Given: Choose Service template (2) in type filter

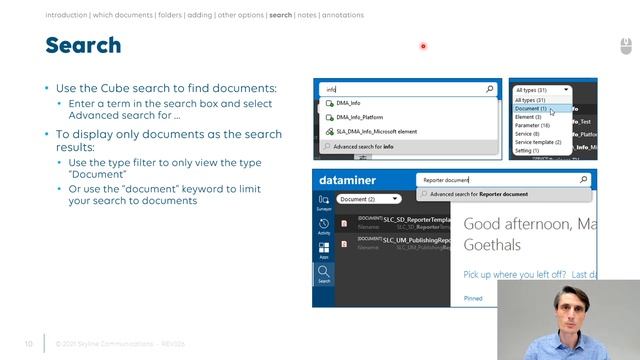Looking at the screenshot, I should (542, 142).
